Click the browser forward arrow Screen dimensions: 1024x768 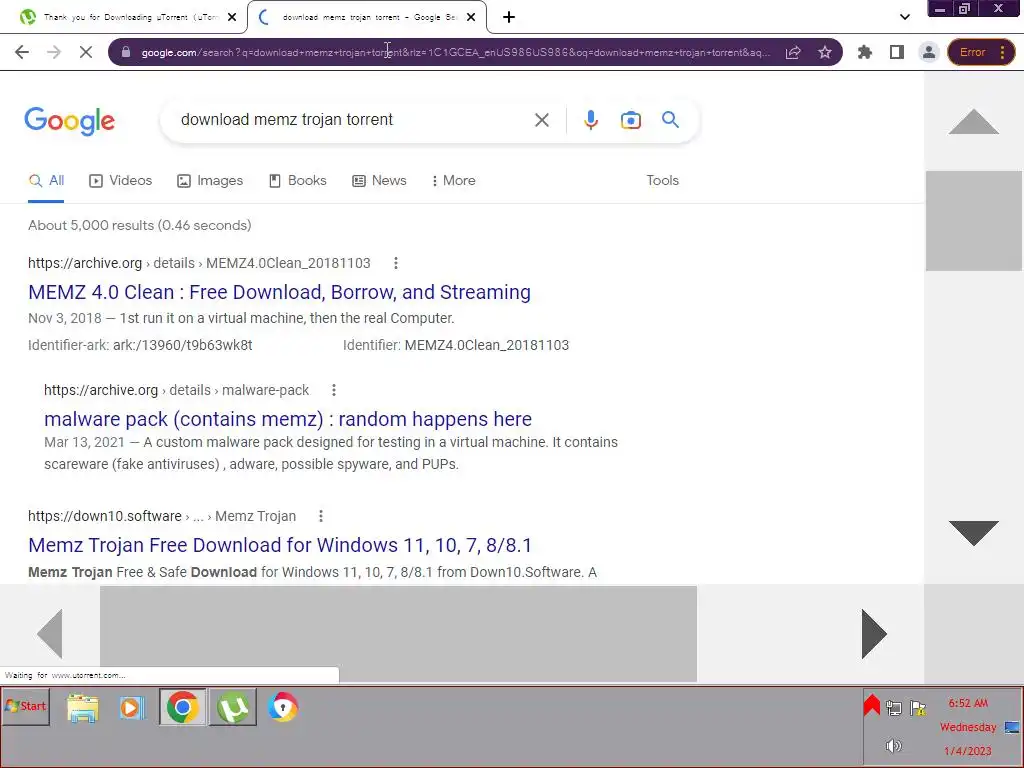click(x=54, y=52)
